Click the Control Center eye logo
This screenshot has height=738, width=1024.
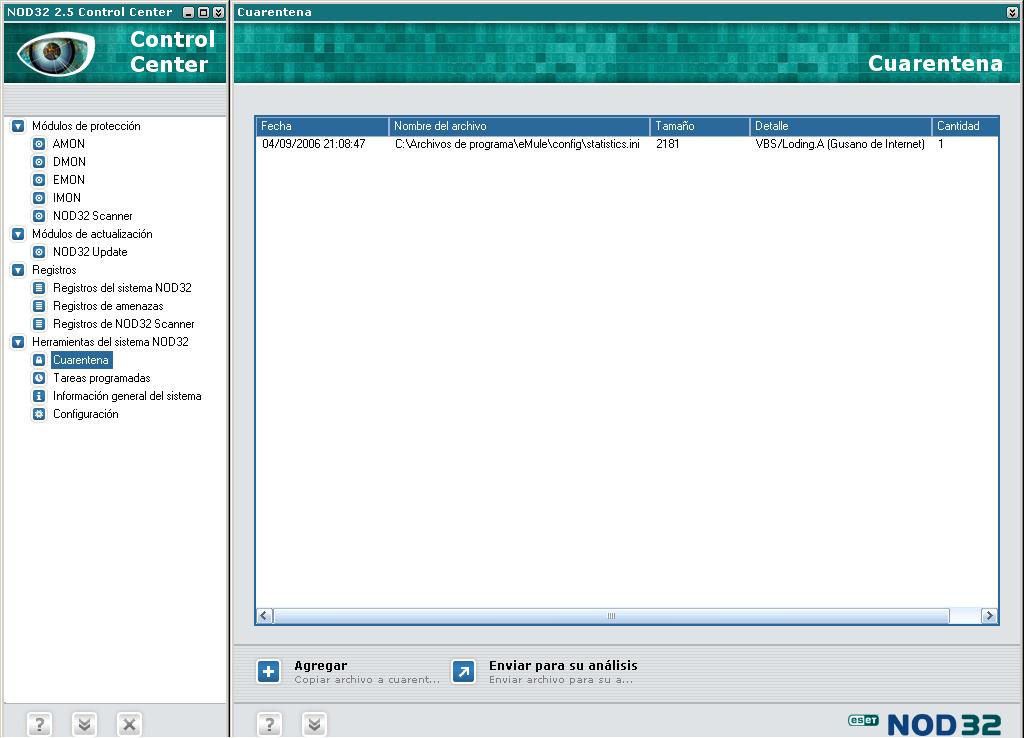(x=56, y=52)
